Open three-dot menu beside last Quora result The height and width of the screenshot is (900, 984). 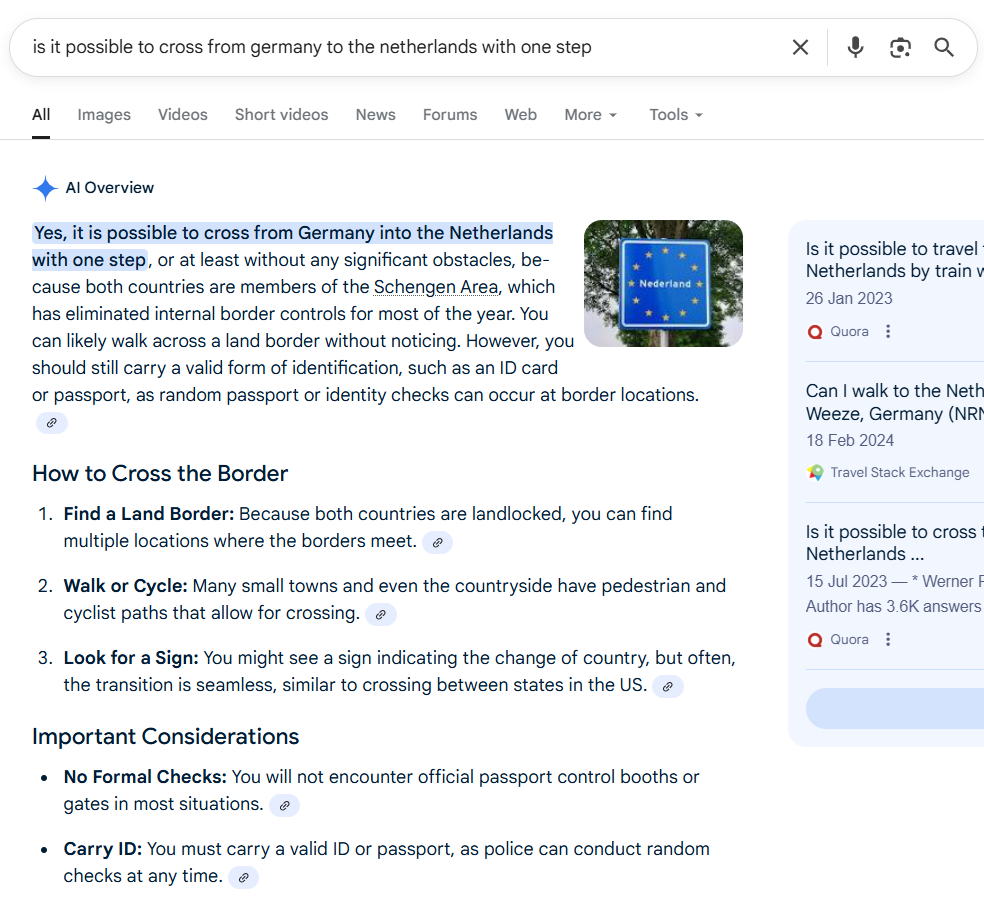coord(888,639)
